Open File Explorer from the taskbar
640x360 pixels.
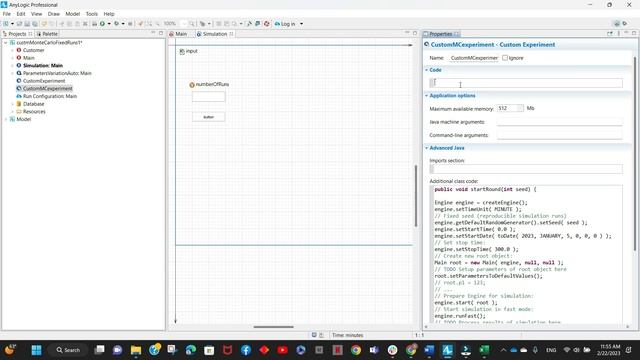pos(136,350)
